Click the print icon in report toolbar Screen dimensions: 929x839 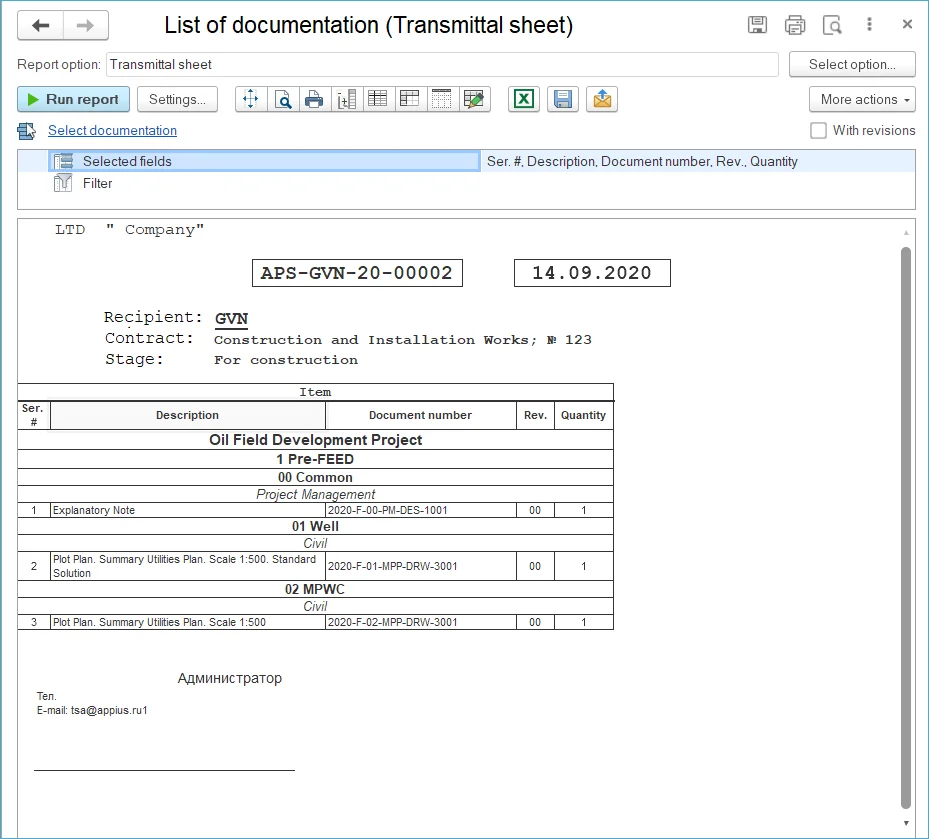(x=314, y=99)
